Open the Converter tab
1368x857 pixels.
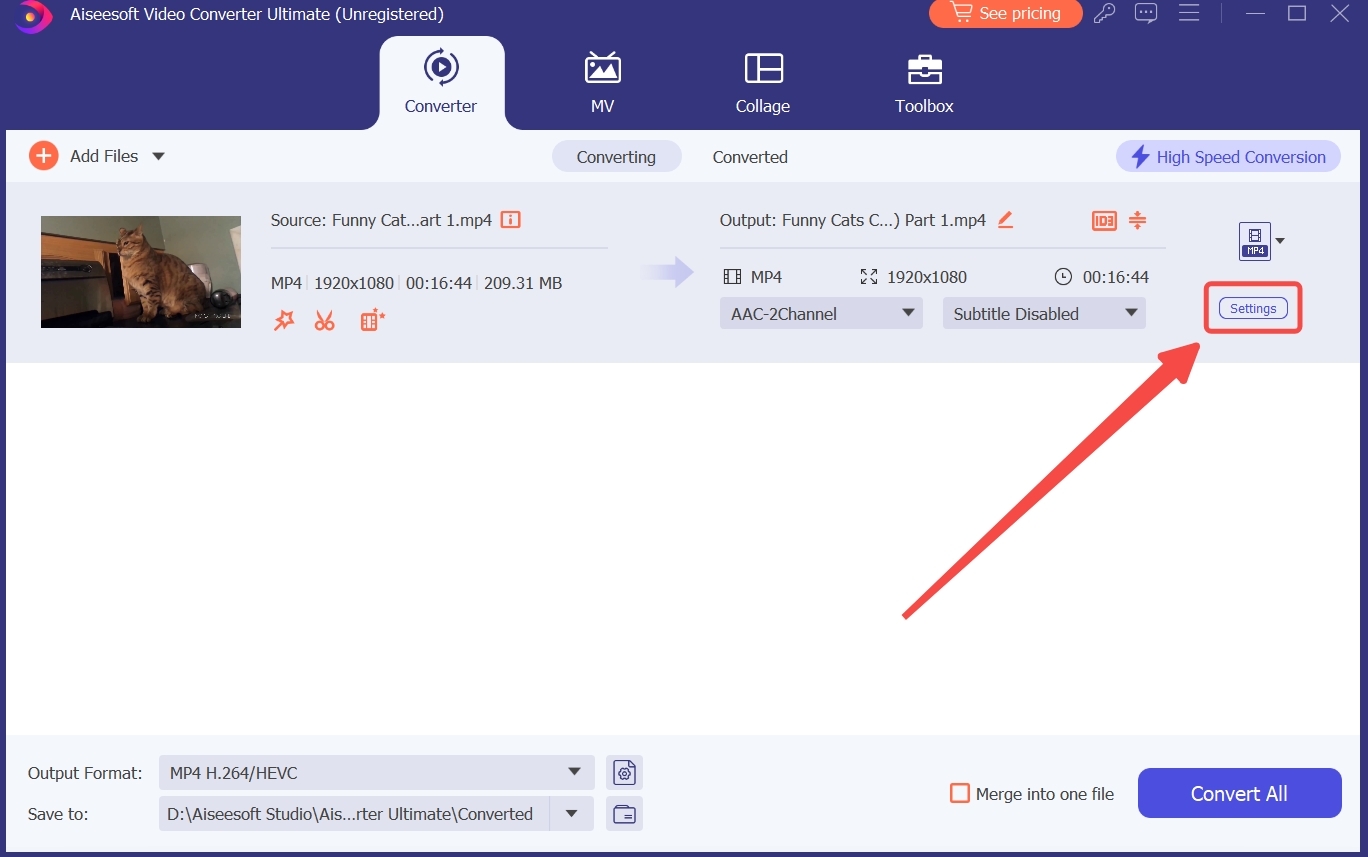(441, 83)
